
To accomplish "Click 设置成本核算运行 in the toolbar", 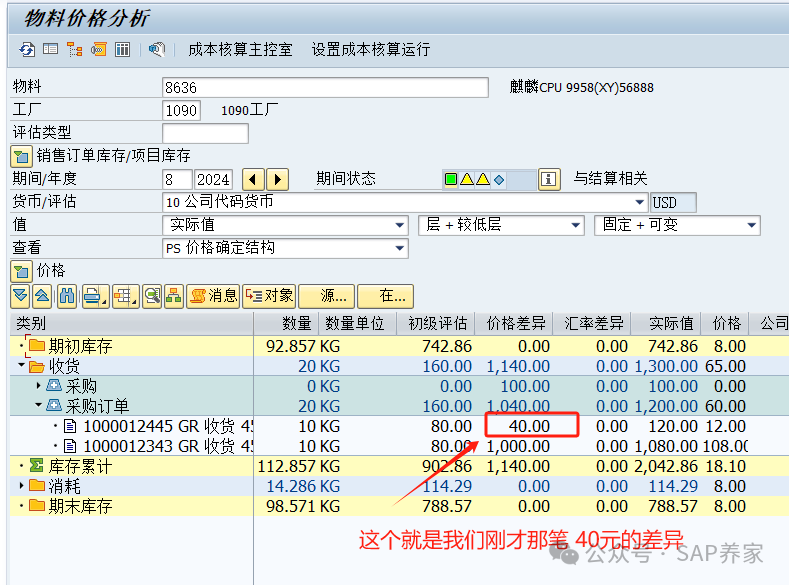I will [370, 49].
